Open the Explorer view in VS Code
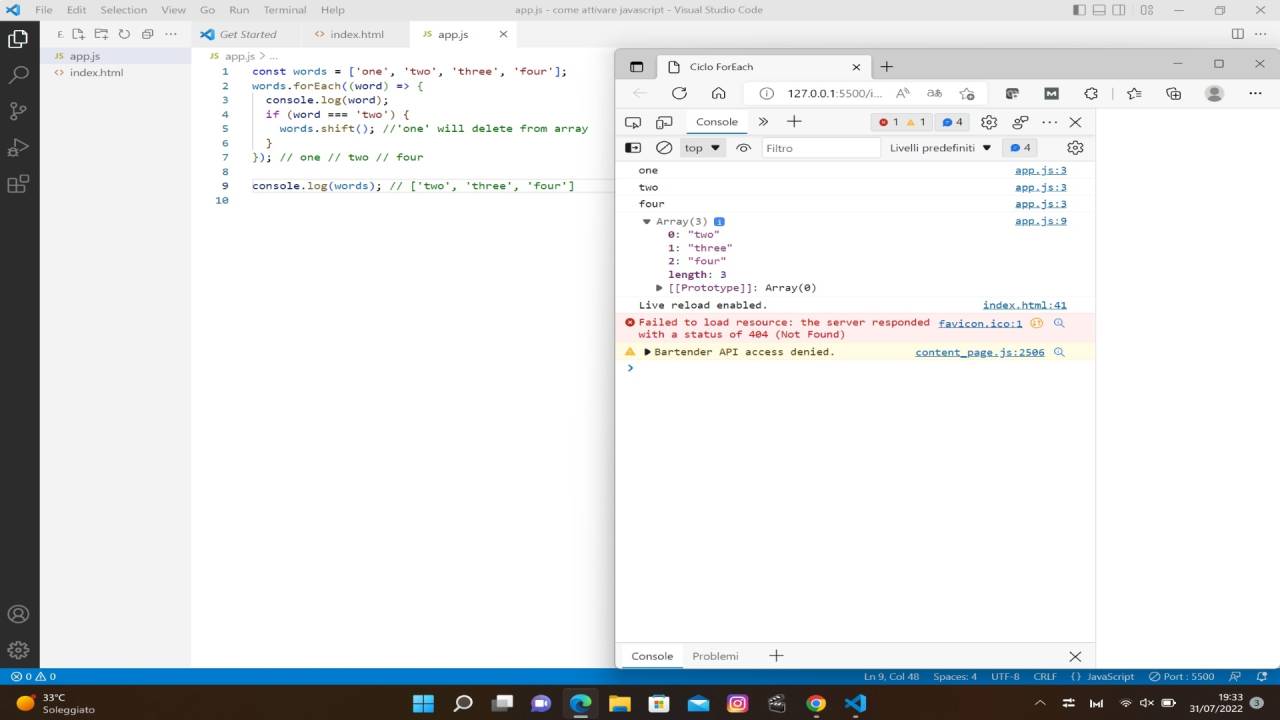Screen dimensions: 1280x720 tap(17, 39)
